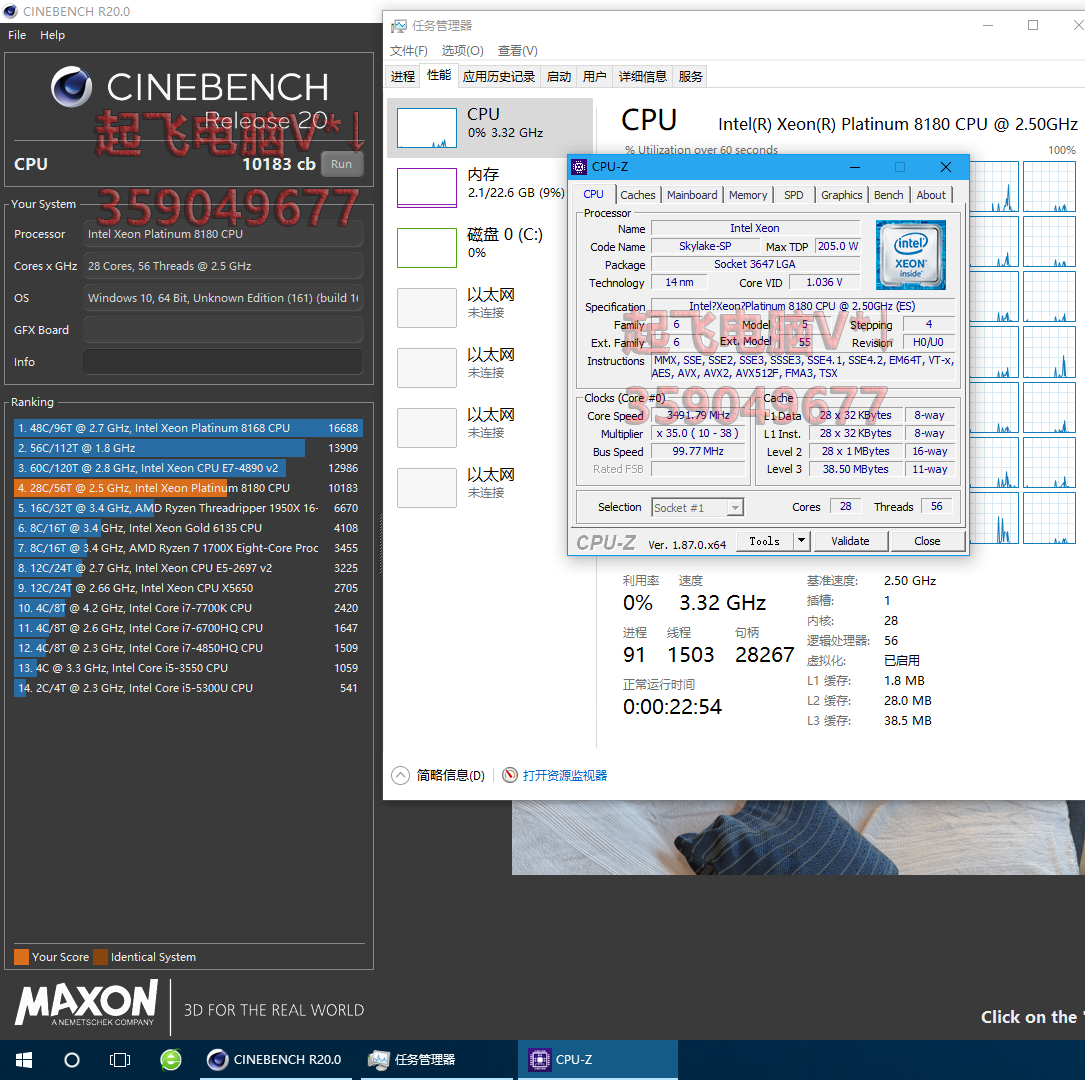Screen dimensions: 1085x1080
Task: Select the 内存 memory graph in Task Manager
Action: tap(427, 187)
